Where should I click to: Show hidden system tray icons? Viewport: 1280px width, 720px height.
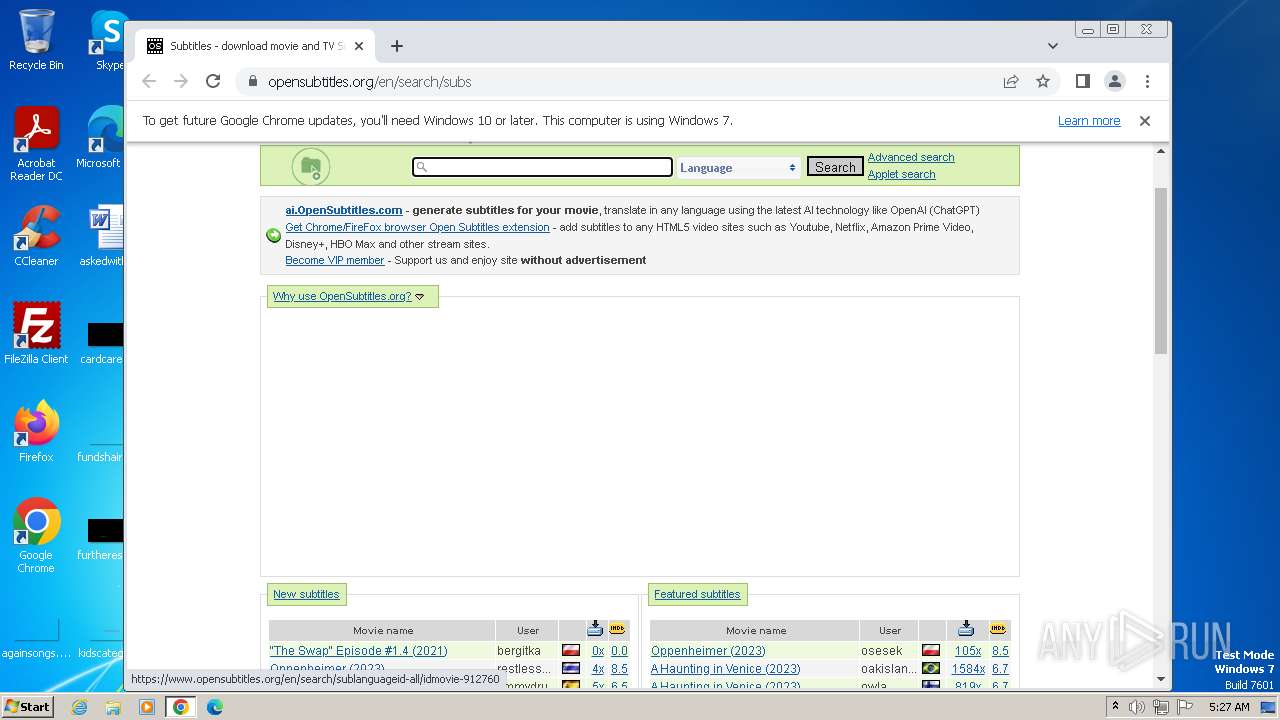point(1115,707)
